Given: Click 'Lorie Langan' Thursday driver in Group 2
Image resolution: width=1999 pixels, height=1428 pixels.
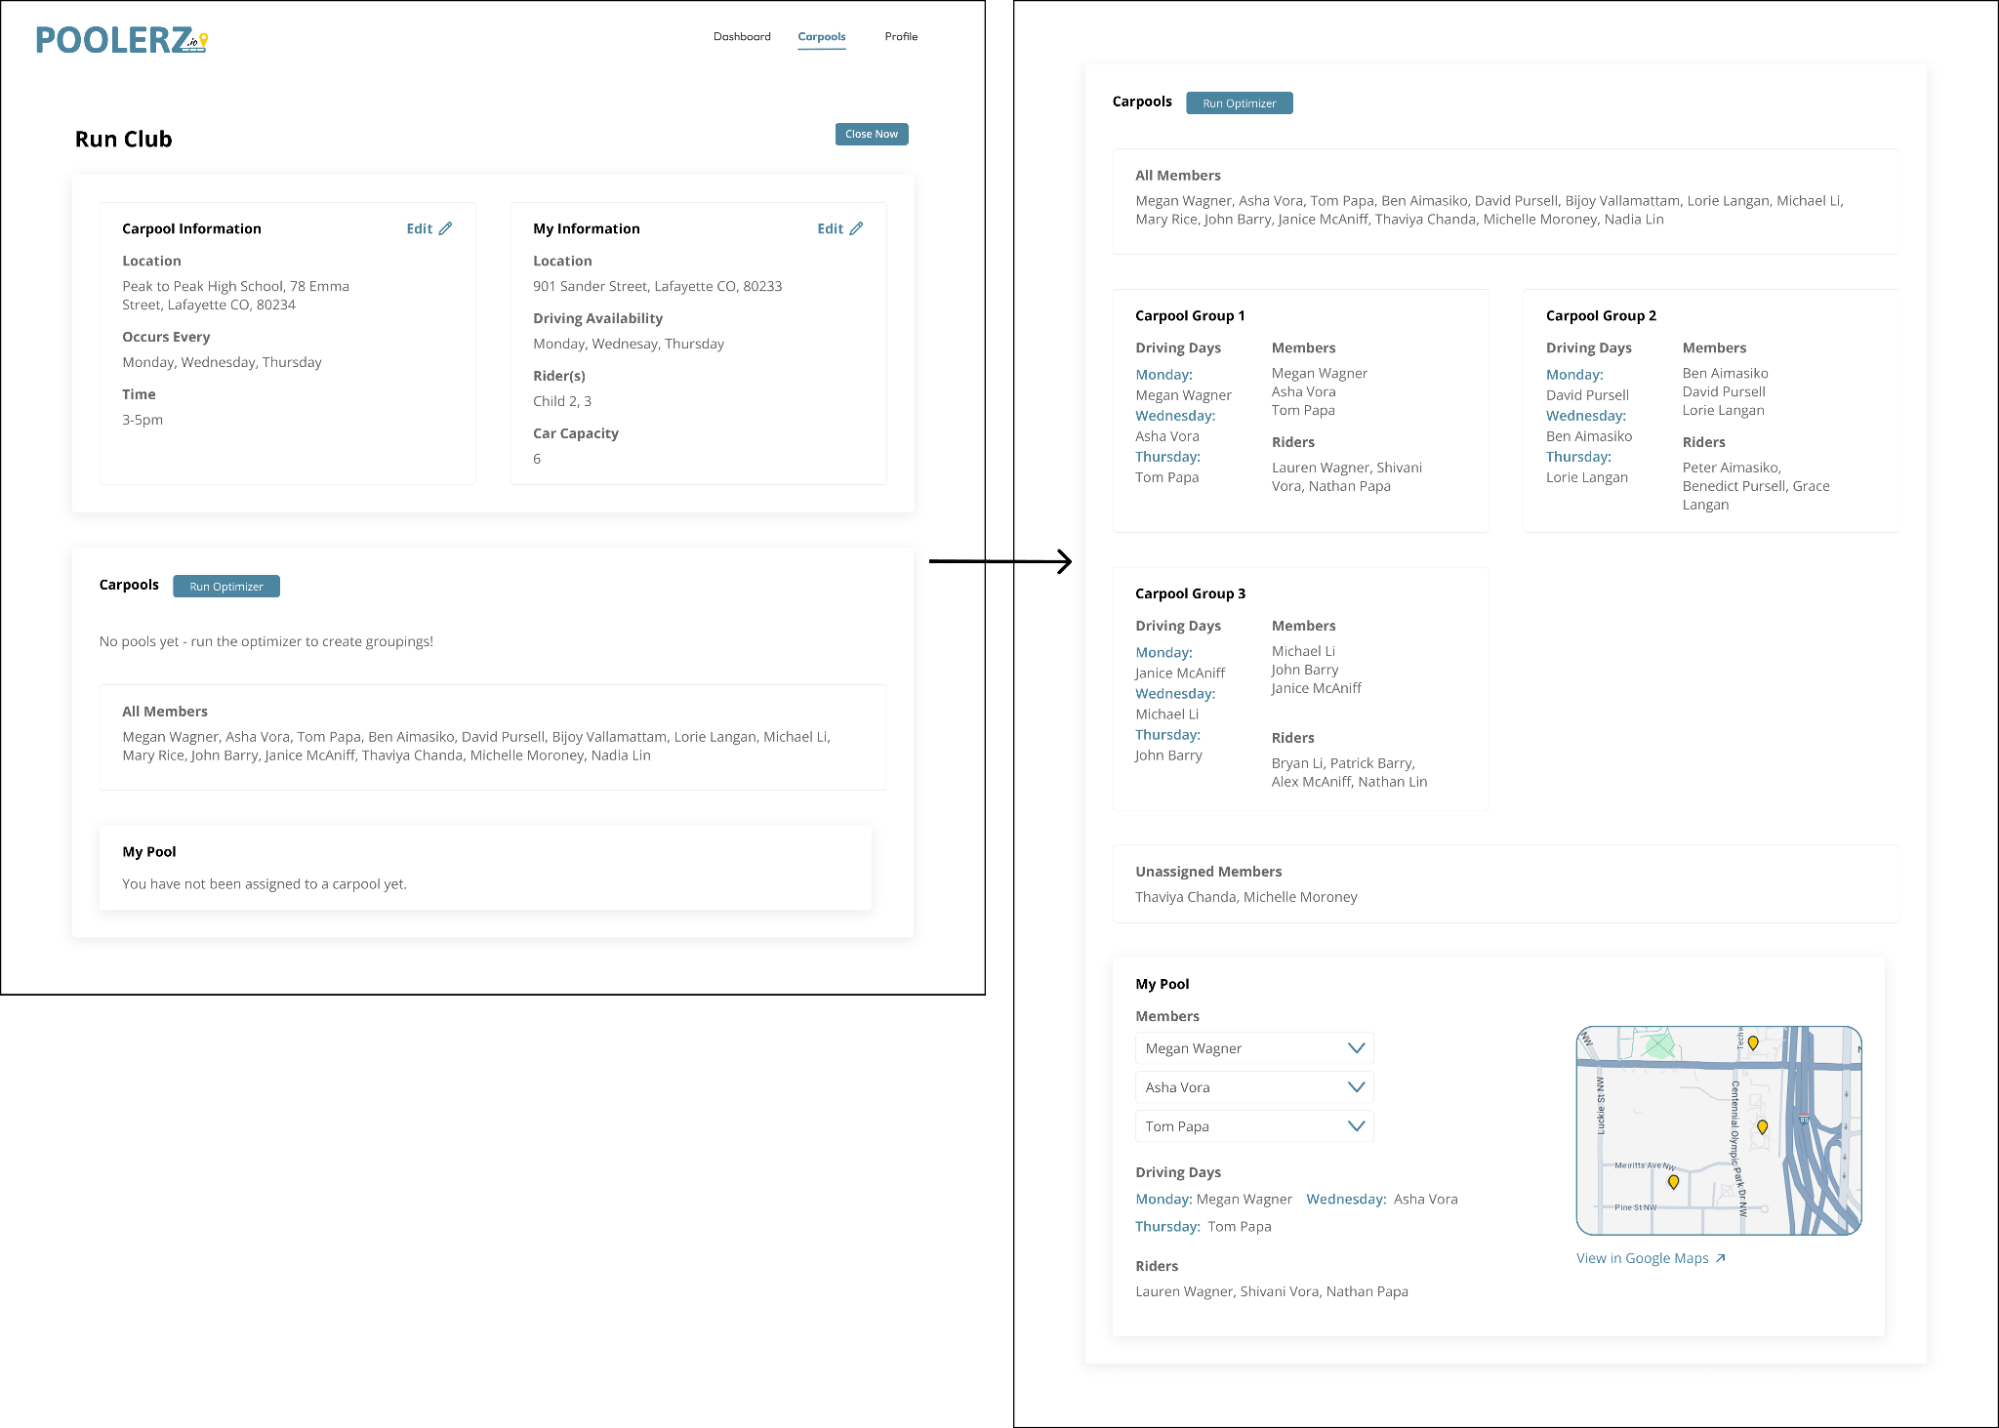Looking at the screenshot, I should (1587, 478).
